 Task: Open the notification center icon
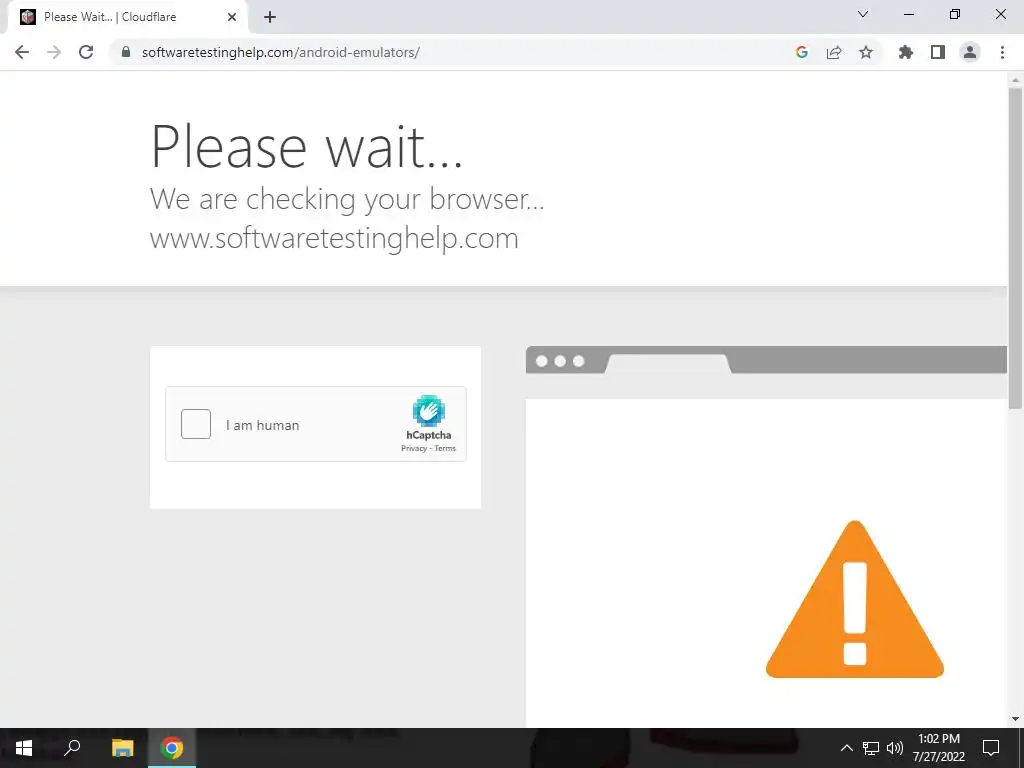pyautogui.click(x=991, y=748)
